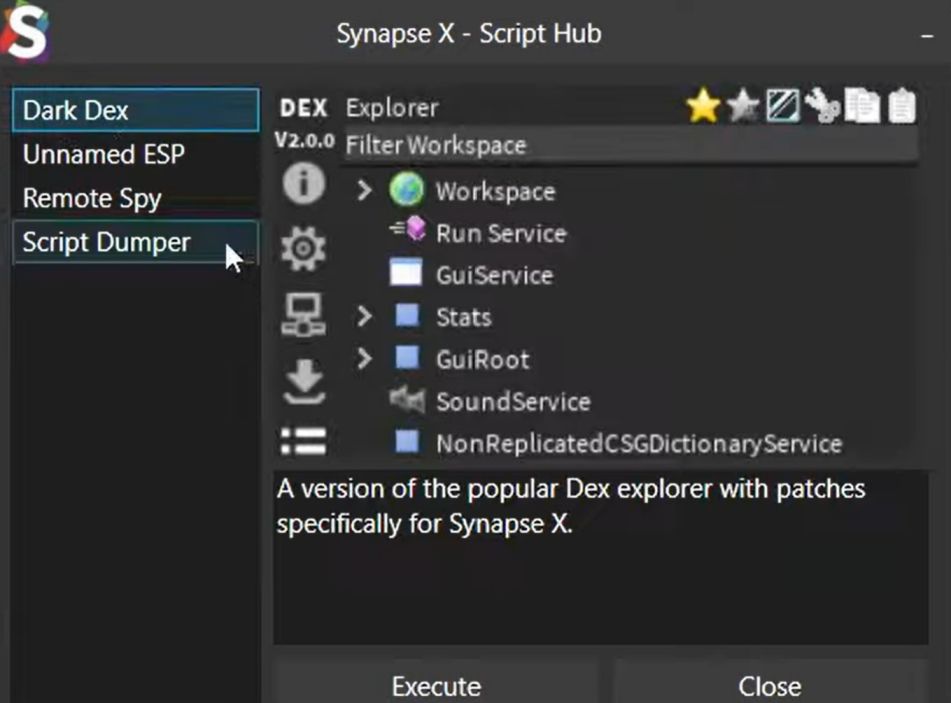Toggle the gray star in the toolbar

[x=744, y=107]
